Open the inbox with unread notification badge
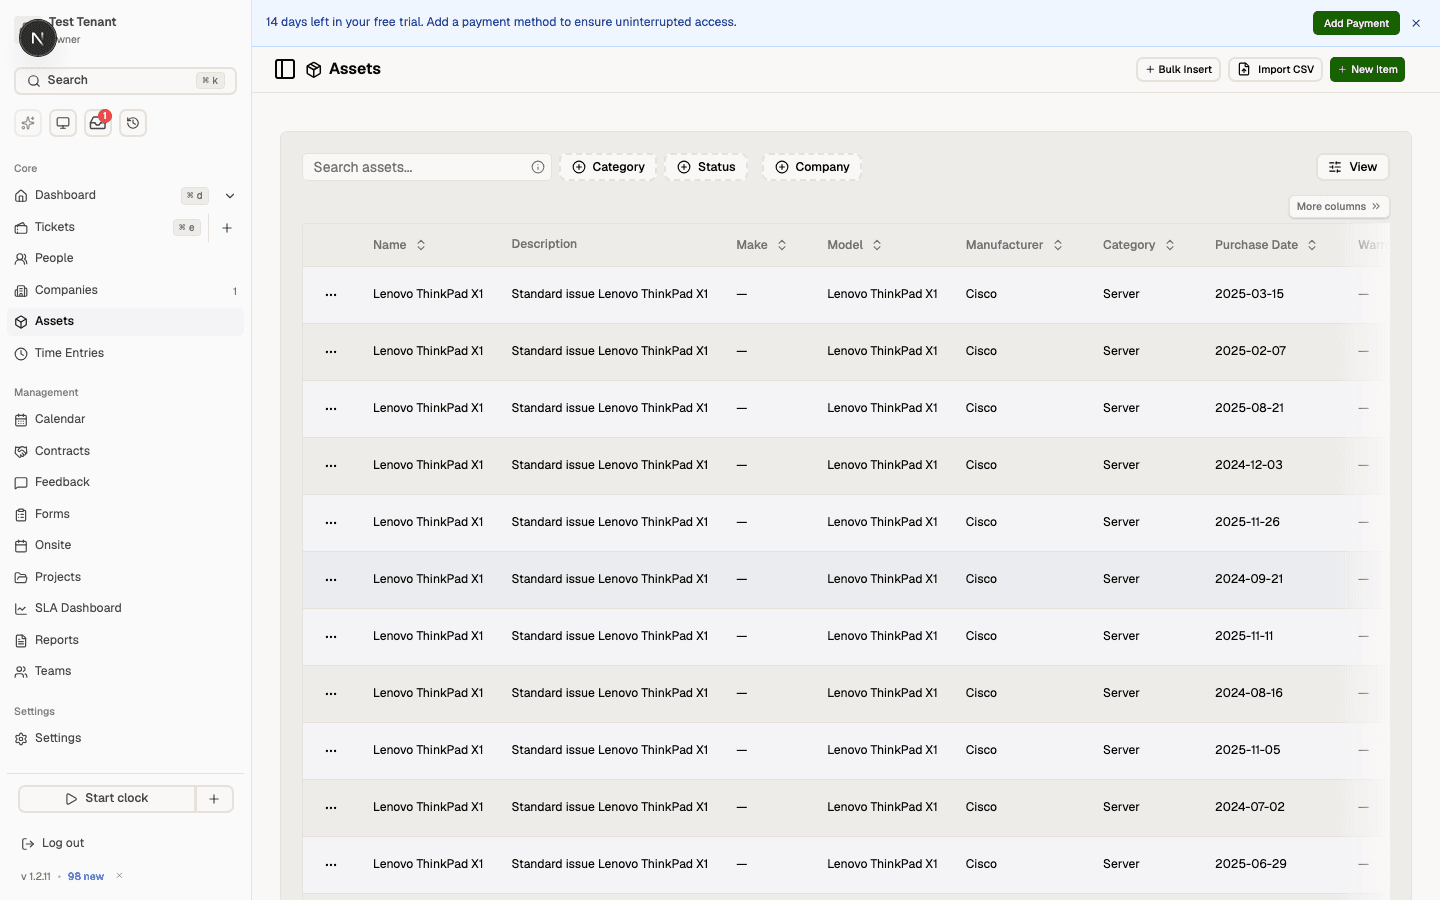This screenshot has height=900, width=1440. [97, 123]
